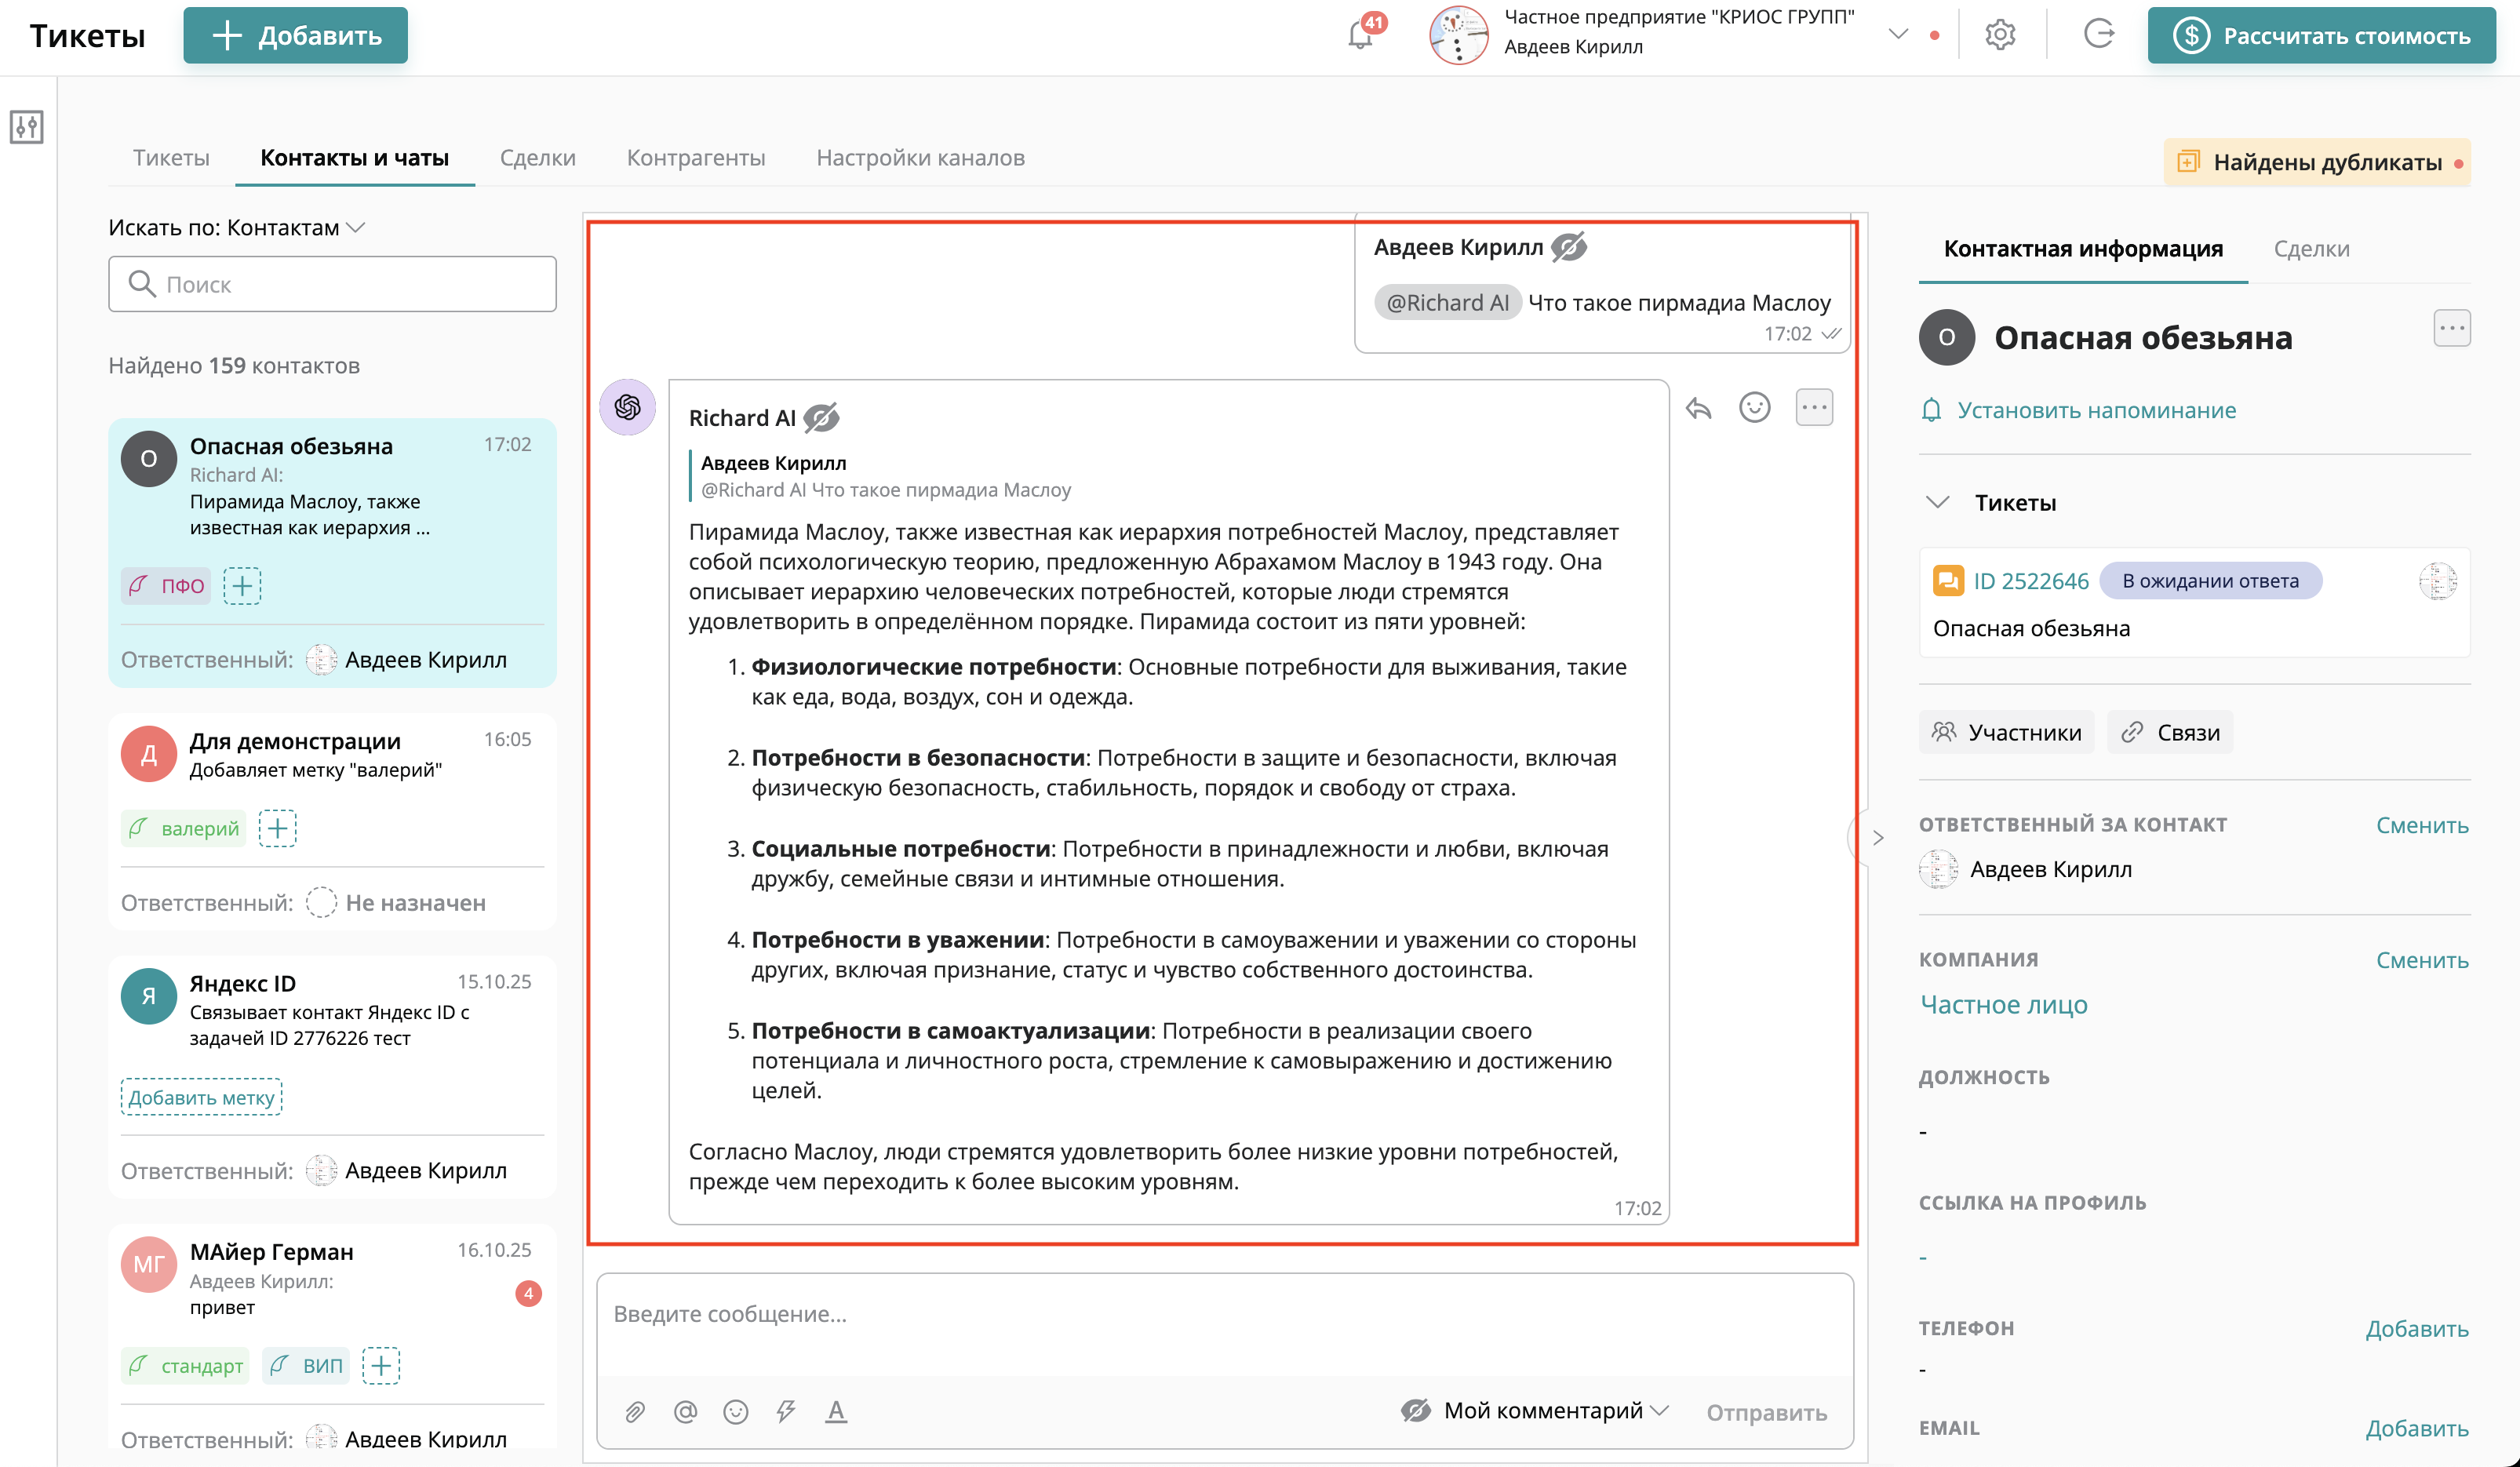Viewport: 2520px width, 1467px height.
Task: Switch to the Сделки tab in top navigation
Action: (x=537, y=158)
